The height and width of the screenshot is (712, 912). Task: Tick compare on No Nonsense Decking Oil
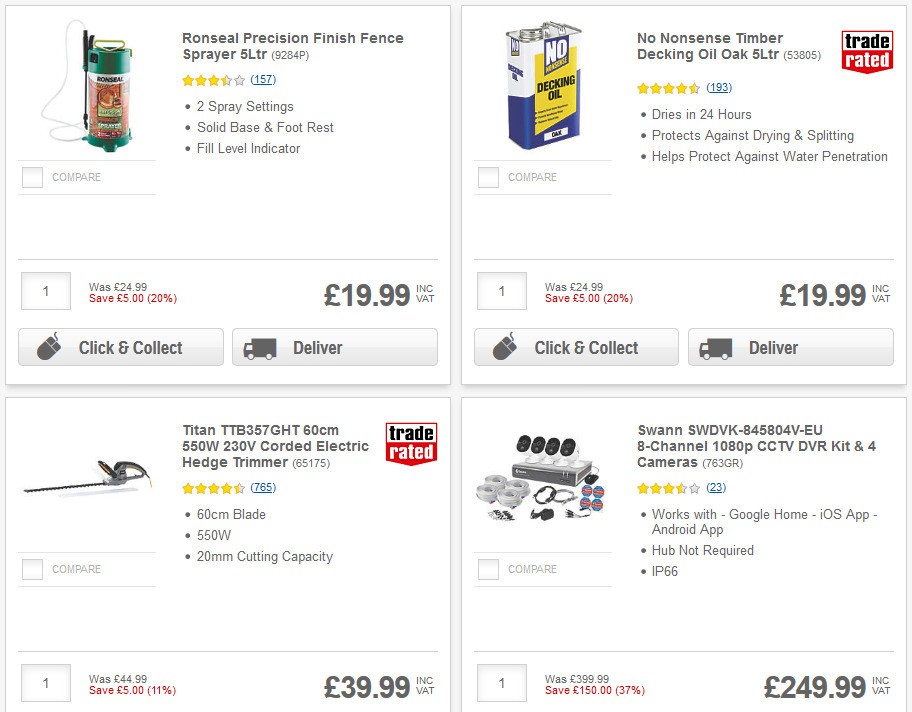(487, 177)
